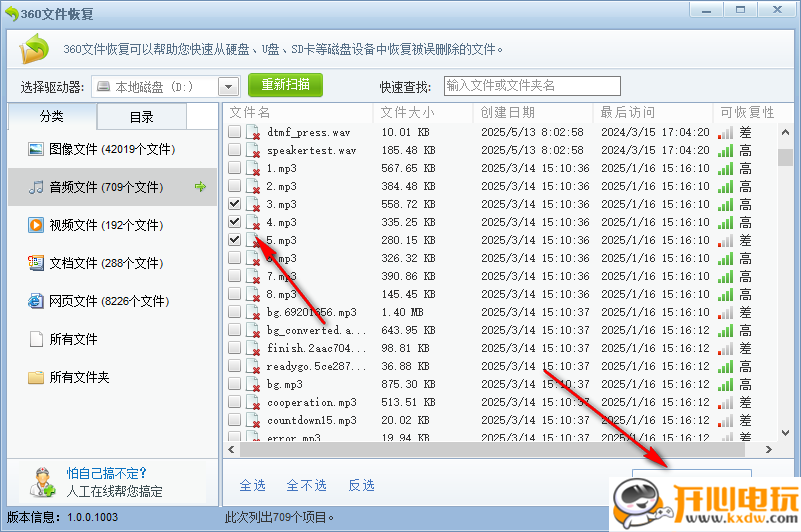Viewport: 801px width, 532px height.
Task: Click the vertical scrollbar thumb of file list
Action: click(x=786, y=157)
